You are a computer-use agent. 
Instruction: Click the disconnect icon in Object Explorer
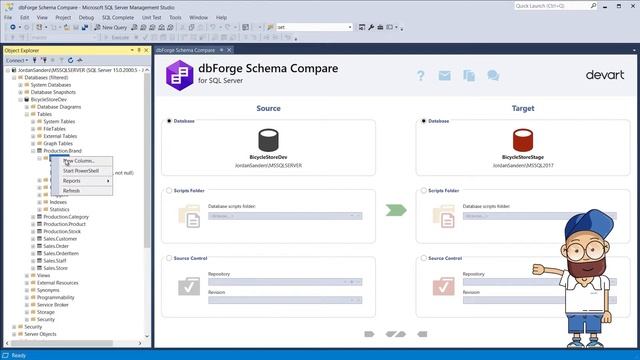[44, 60]
